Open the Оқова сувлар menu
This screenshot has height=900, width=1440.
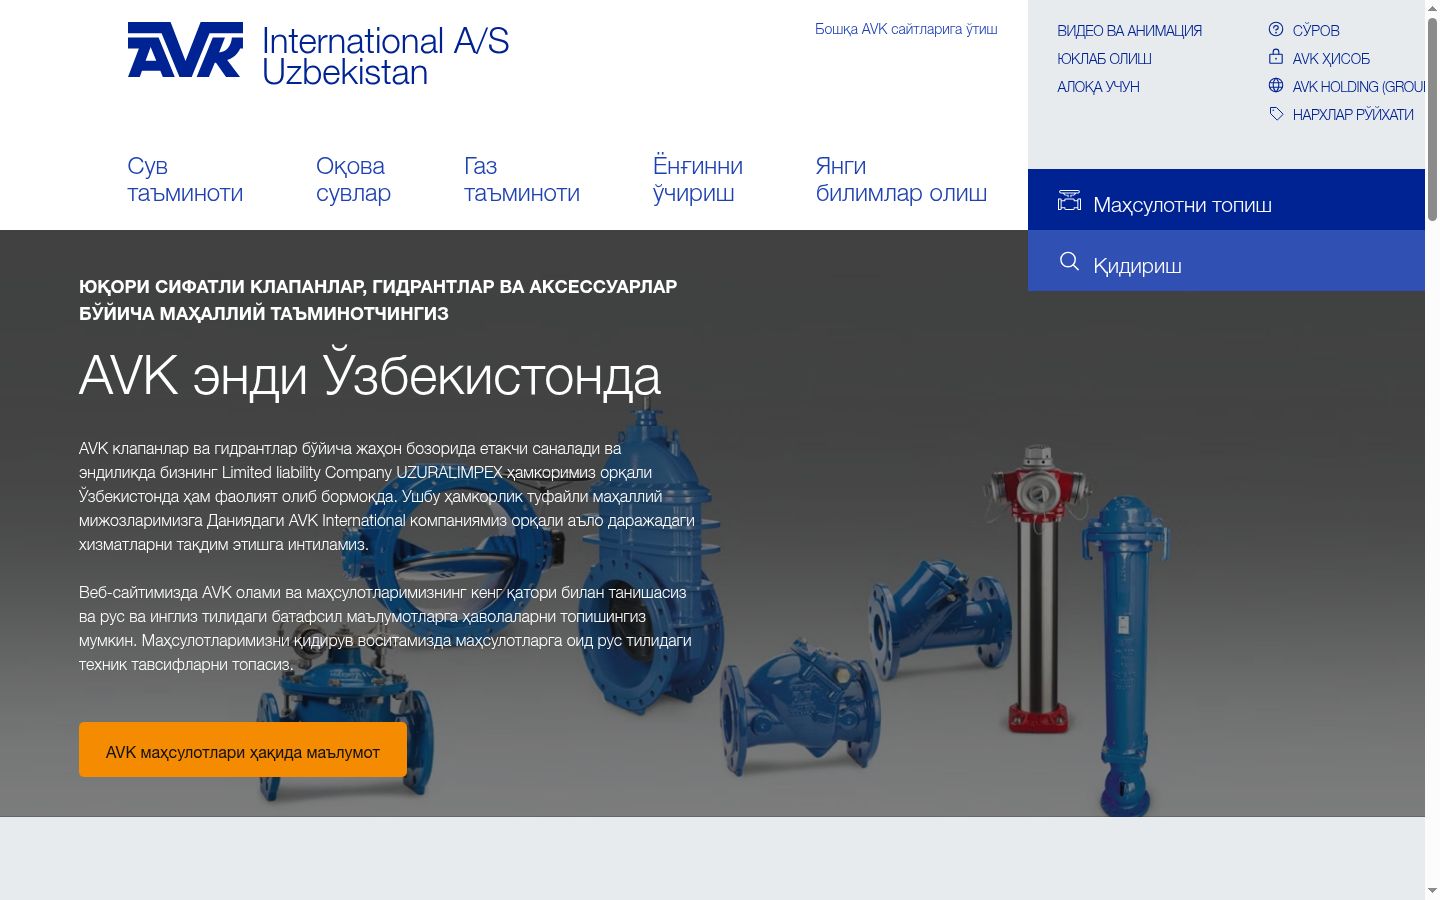(353, 179)
